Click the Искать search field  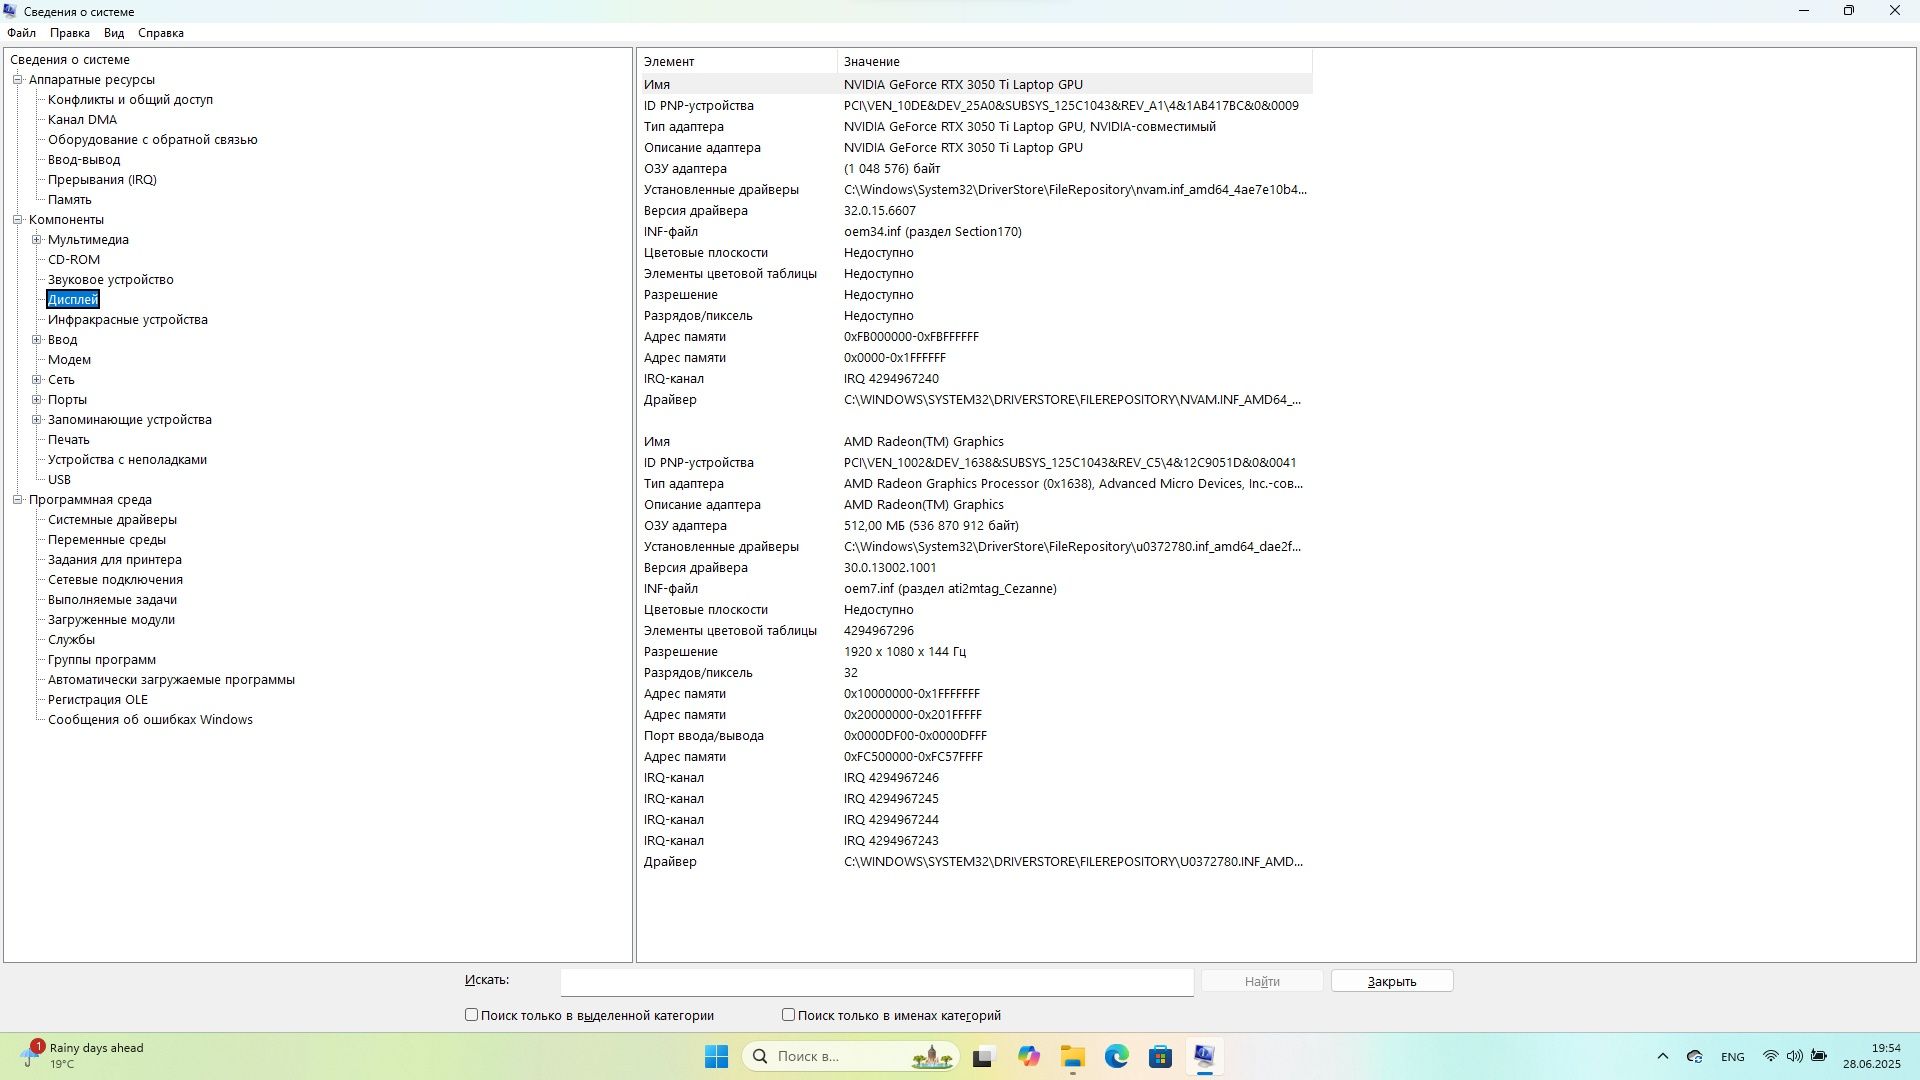(x=877, y=982)
